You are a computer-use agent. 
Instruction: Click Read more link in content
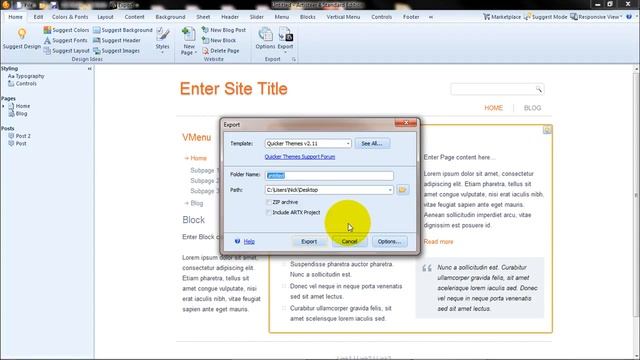pos(438,242)
